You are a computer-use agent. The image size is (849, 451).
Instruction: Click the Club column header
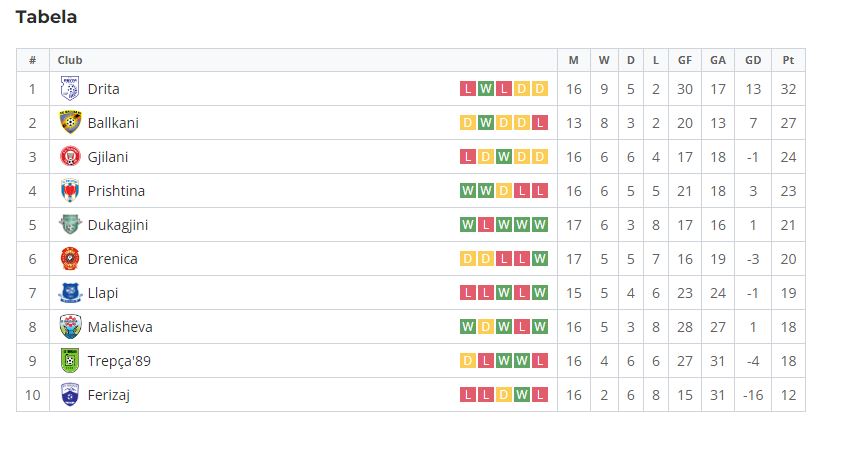[70, 60]
